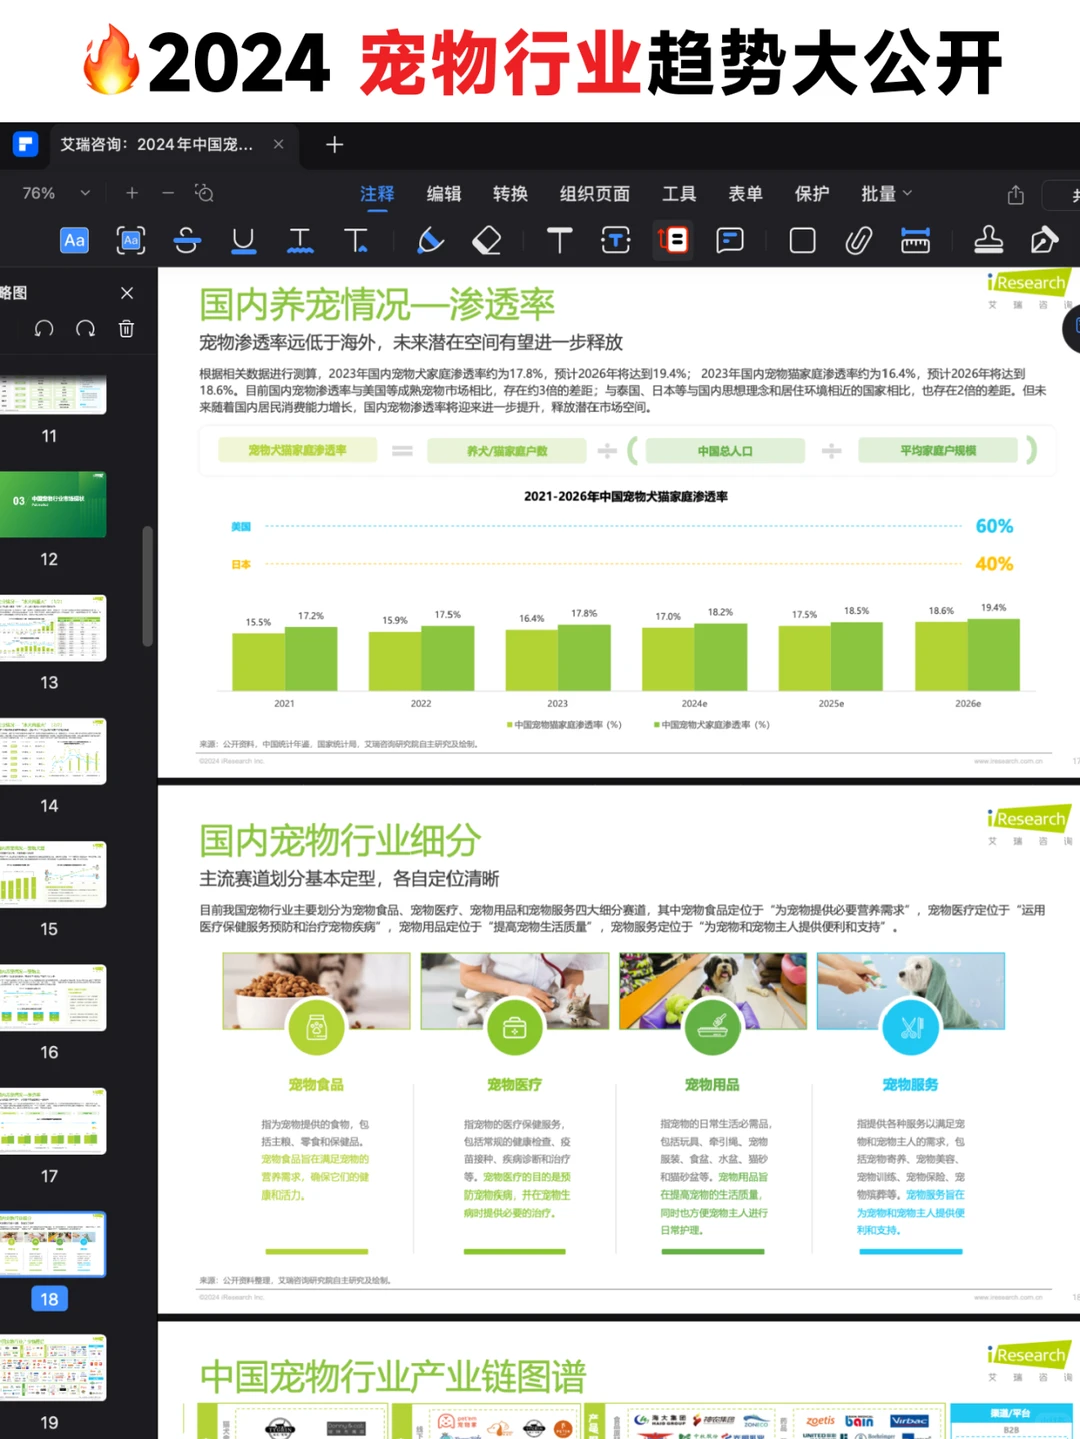
Task: Switch to the 转换 tab
Action: tap(510, 193)
